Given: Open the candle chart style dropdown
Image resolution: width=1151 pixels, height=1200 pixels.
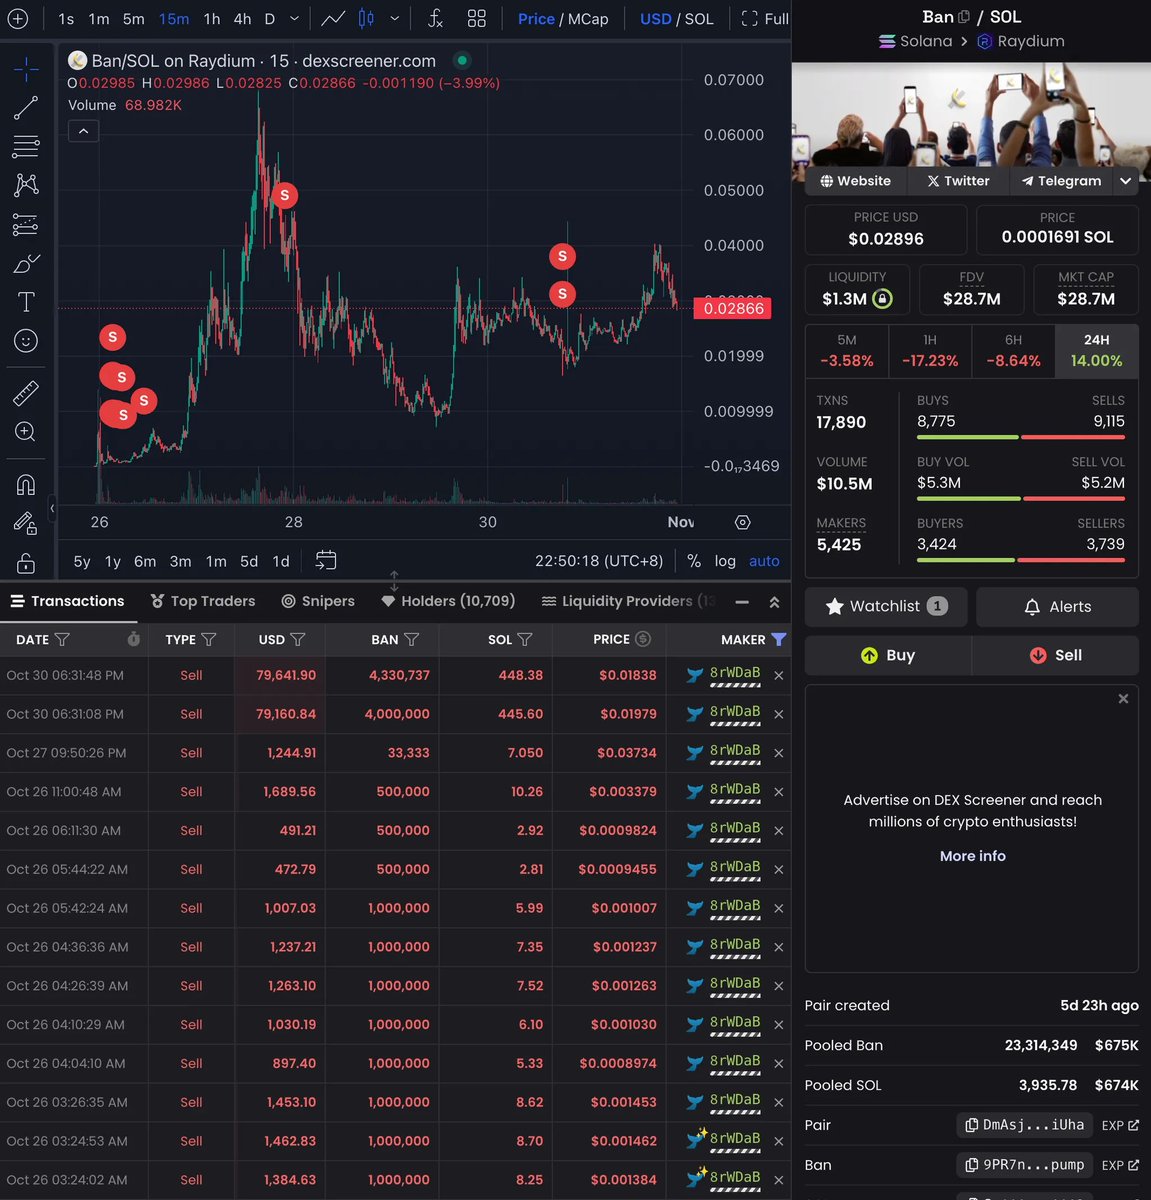Looking at the screenshot, I should pos(394,18).
